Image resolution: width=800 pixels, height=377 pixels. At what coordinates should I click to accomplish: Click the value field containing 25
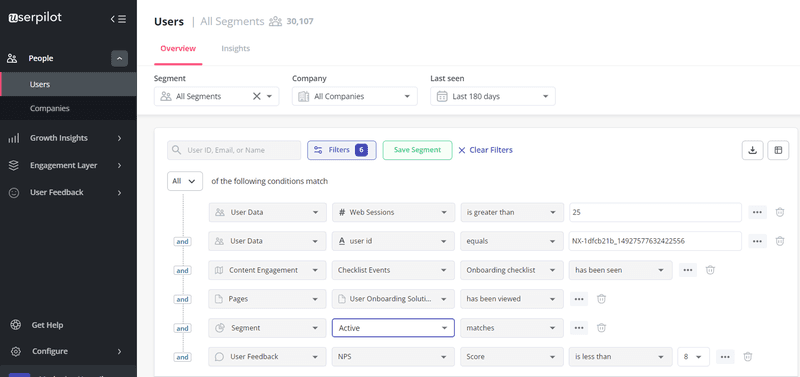656,212
